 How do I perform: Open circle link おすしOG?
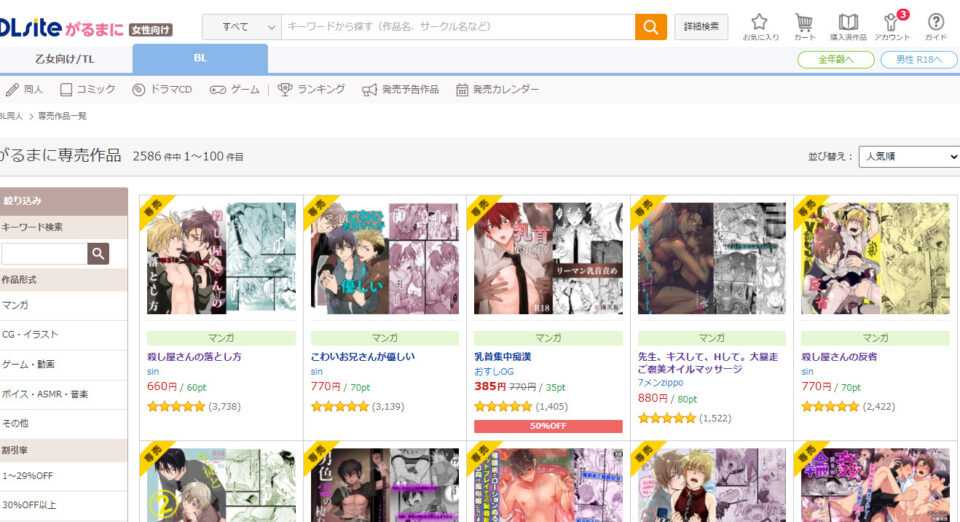click(494, 372)
